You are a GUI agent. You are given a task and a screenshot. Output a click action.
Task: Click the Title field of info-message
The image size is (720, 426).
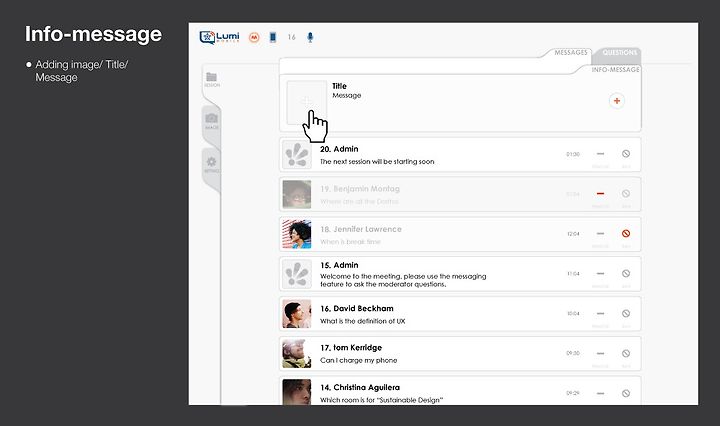(x=339, y=86)
